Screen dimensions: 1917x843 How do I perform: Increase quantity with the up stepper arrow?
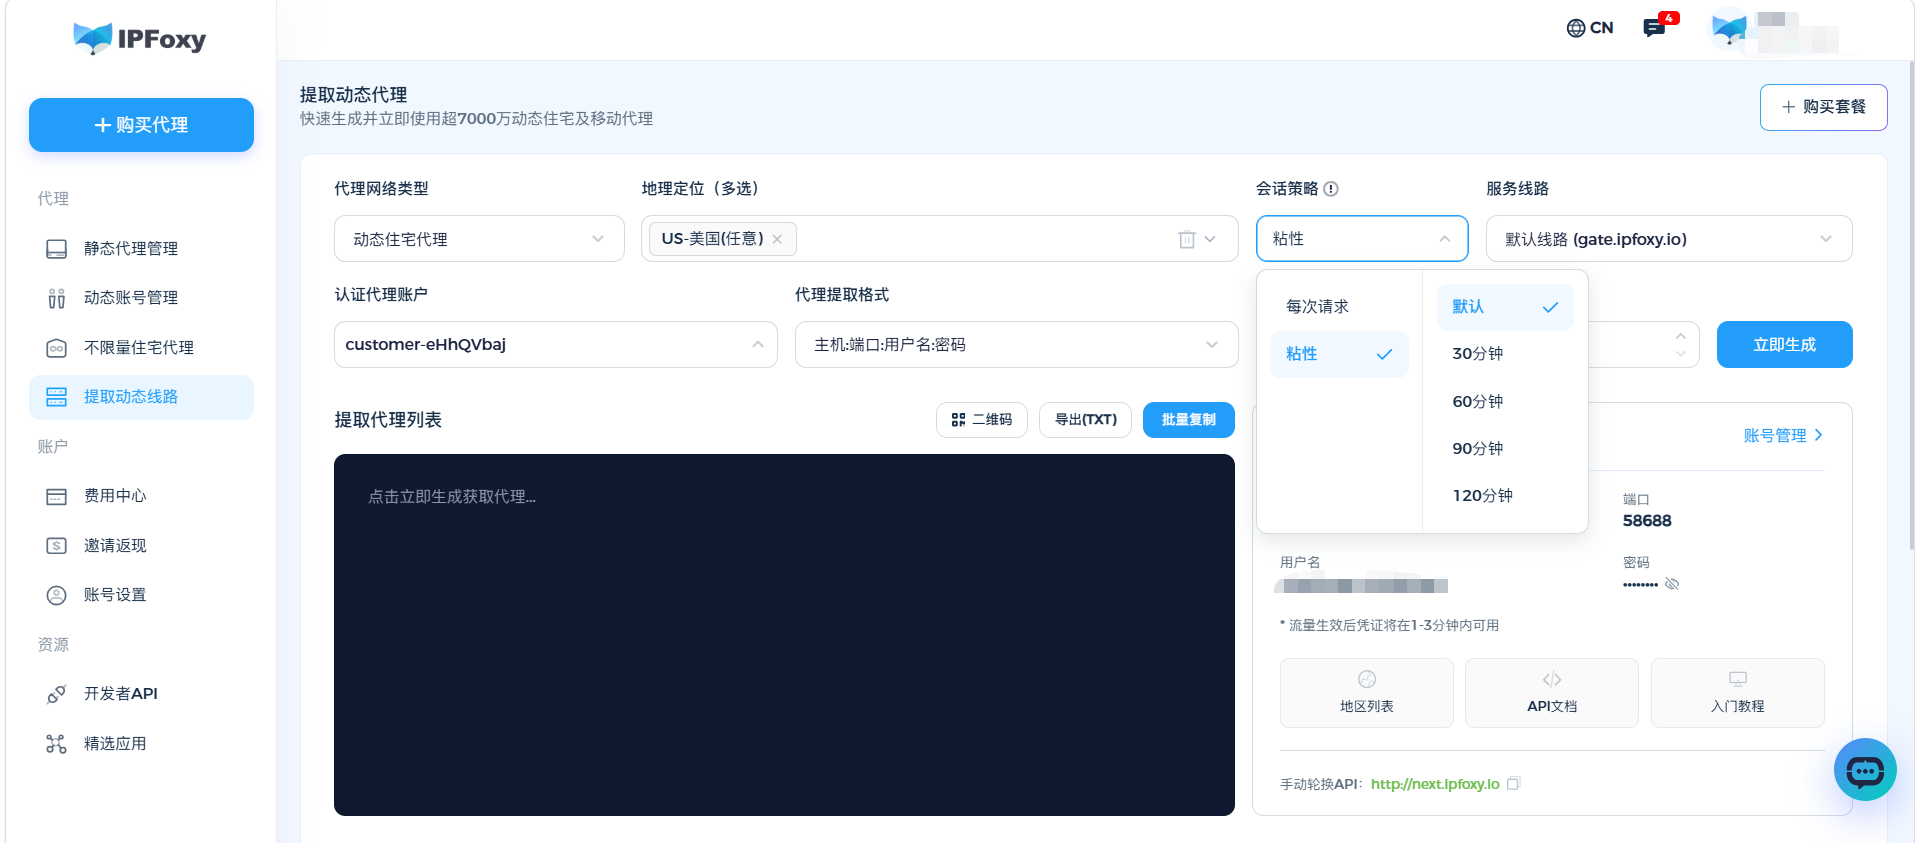(x=1681, y=336)
